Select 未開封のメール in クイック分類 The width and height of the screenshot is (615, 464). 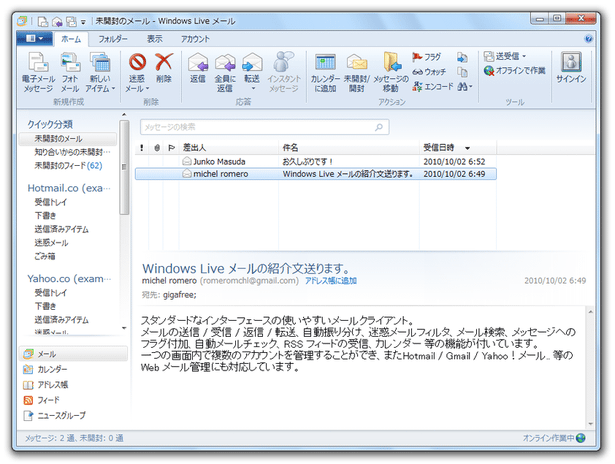[x=67, y=139]
